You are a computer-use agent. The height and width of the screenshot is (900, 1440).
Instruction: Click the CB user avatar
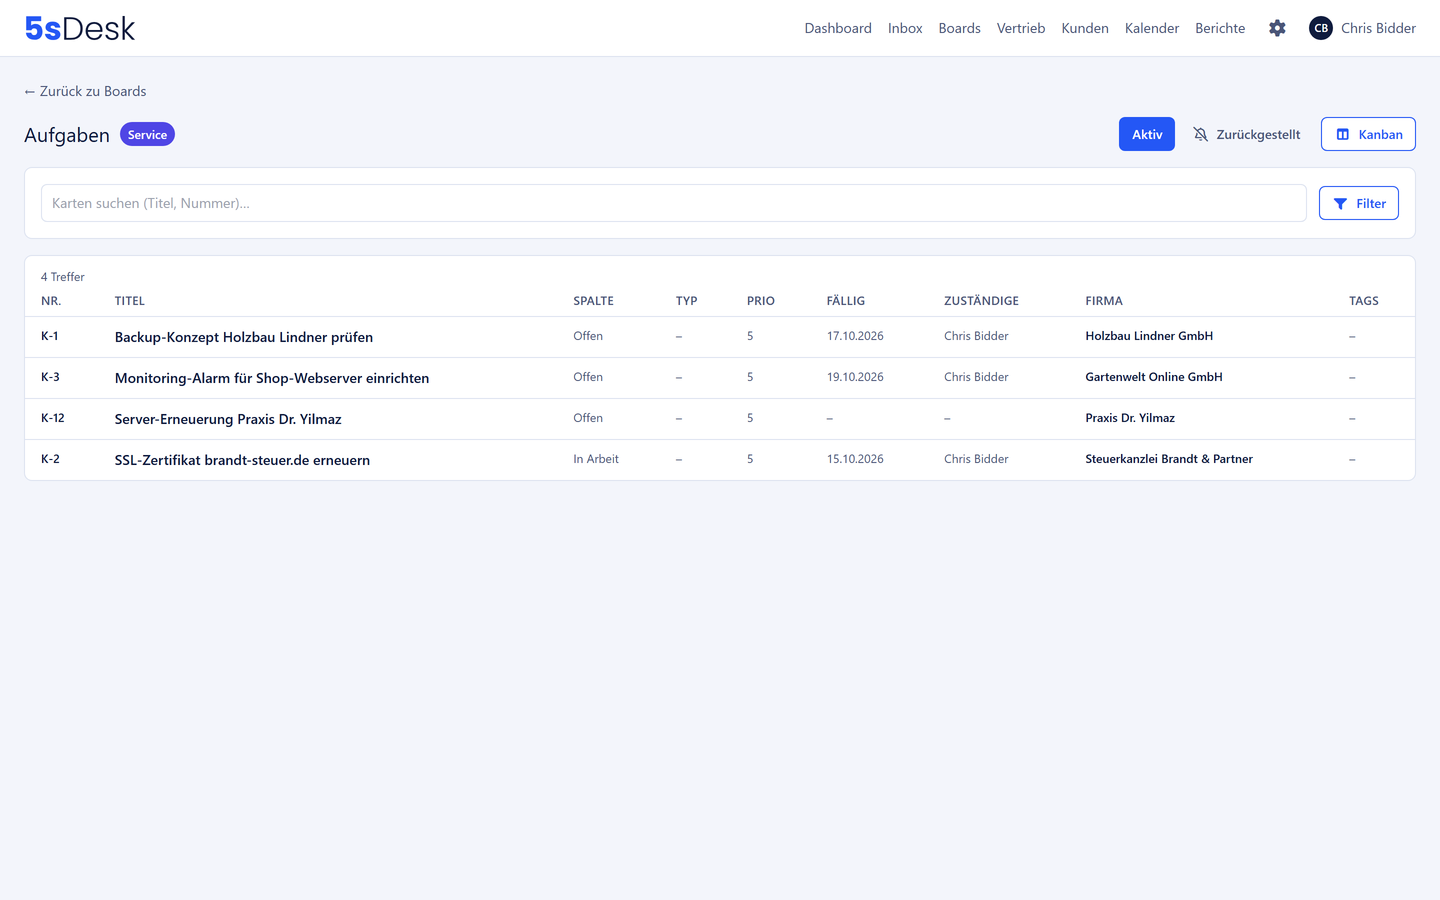pyautogui.click(x=1321, y=28)
